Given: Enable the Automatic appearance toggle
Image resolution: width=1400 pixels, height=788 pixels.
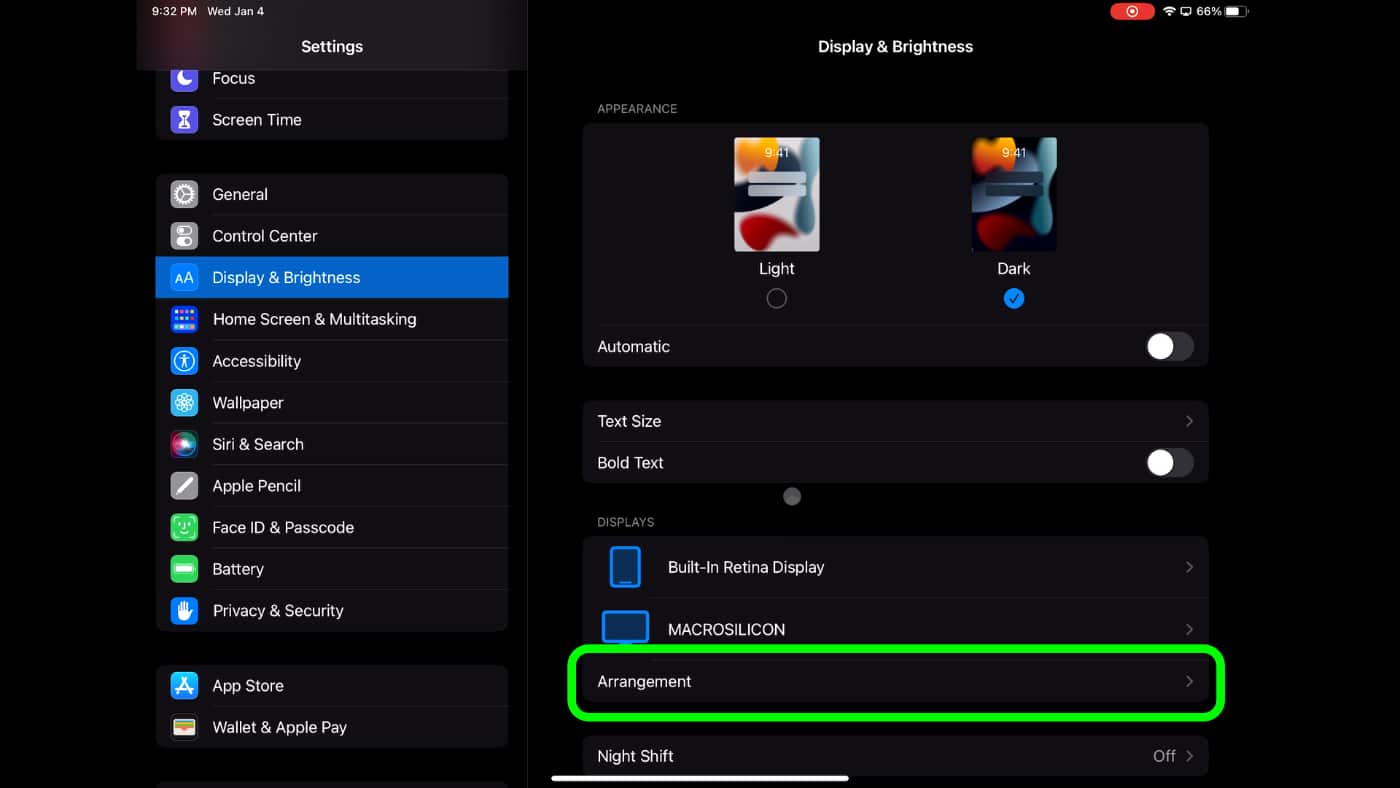Looking at the screenshot, I should [x=1169, y=347].
